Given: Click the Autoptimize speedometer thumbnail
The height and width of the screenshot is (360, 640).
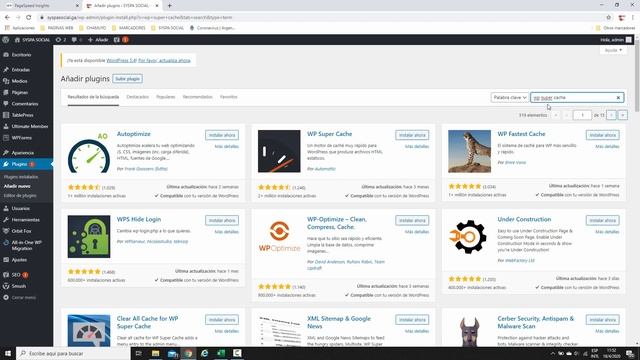Looking at the screenshot, I should pyautogui.click(x=89, y=151).
